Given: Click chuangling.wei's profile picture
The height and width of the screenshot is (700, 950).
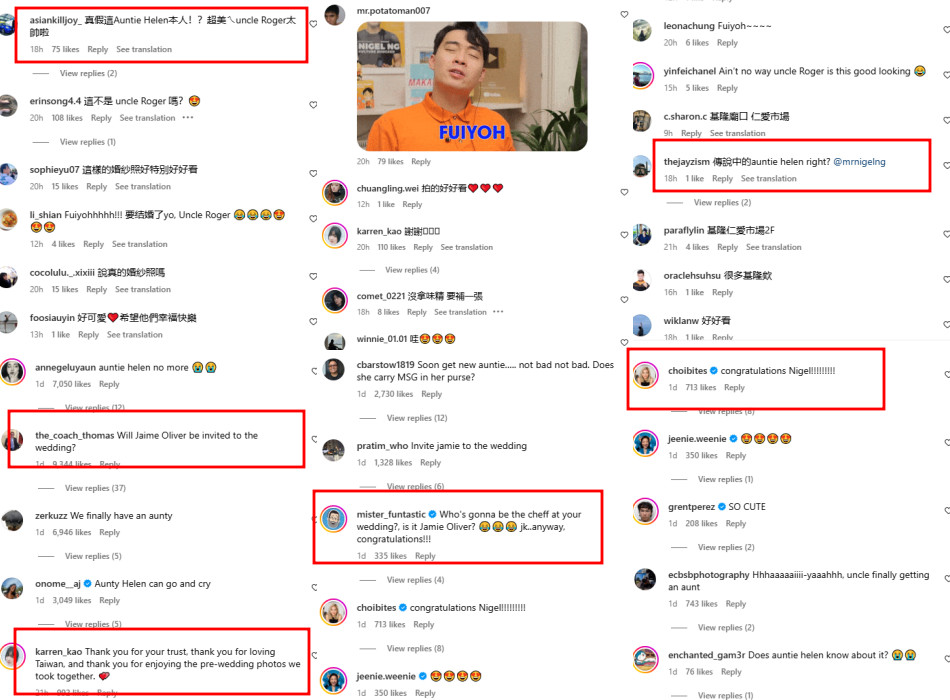Looking at the screenshot, I should [334, 193].
